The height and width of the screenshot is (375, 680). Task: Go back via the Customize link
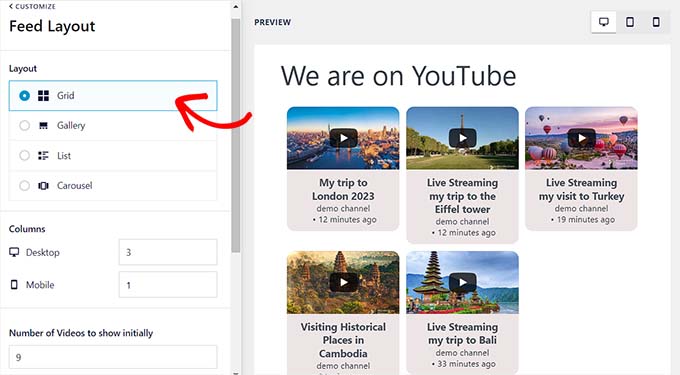pyautogui.click(x=32, y=7)
